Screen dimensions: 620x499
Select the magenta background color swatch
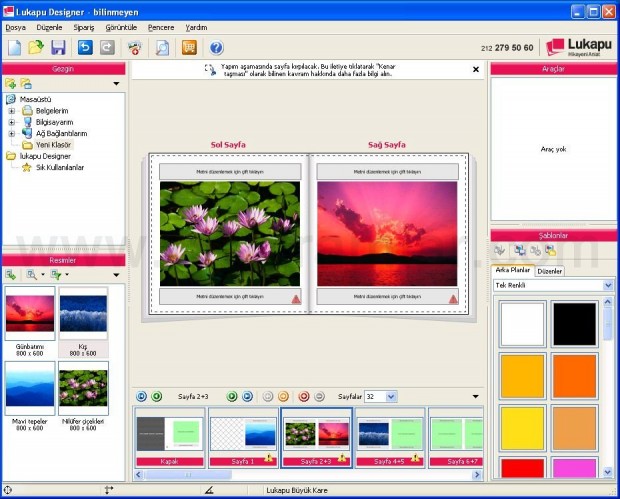(574, 468)
